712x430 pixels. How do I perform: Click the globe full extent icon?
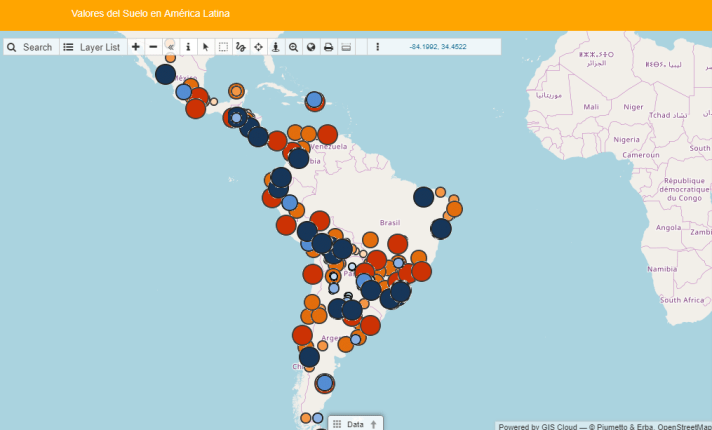coord(311,47)
